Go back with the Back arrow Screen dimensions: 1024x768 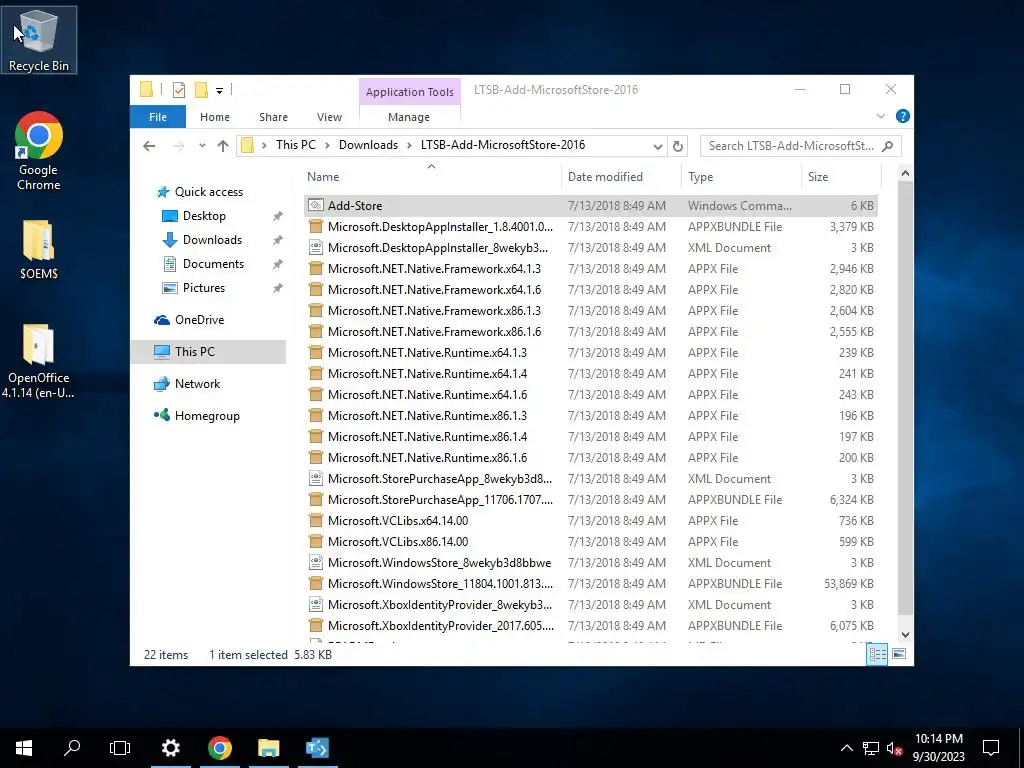click(149, 146)
